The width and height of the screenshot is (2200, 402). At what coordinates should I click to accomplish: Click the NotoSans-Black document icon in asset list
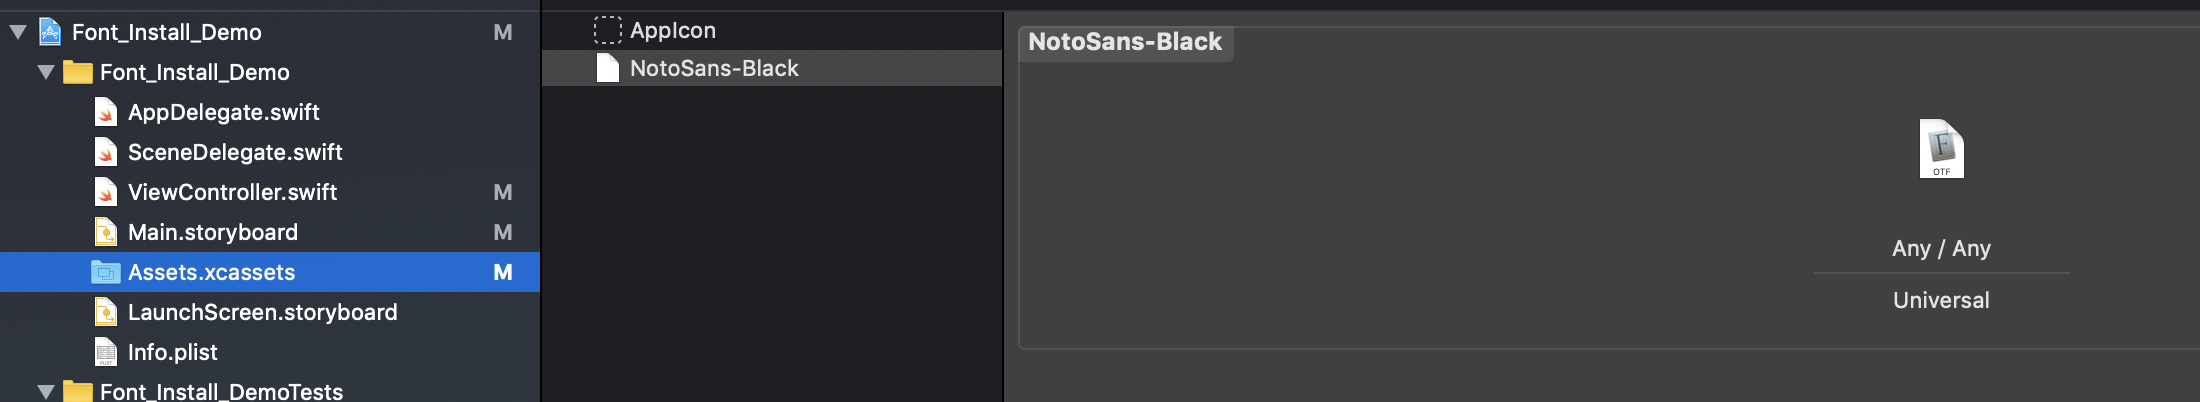(x=607, y=68)
